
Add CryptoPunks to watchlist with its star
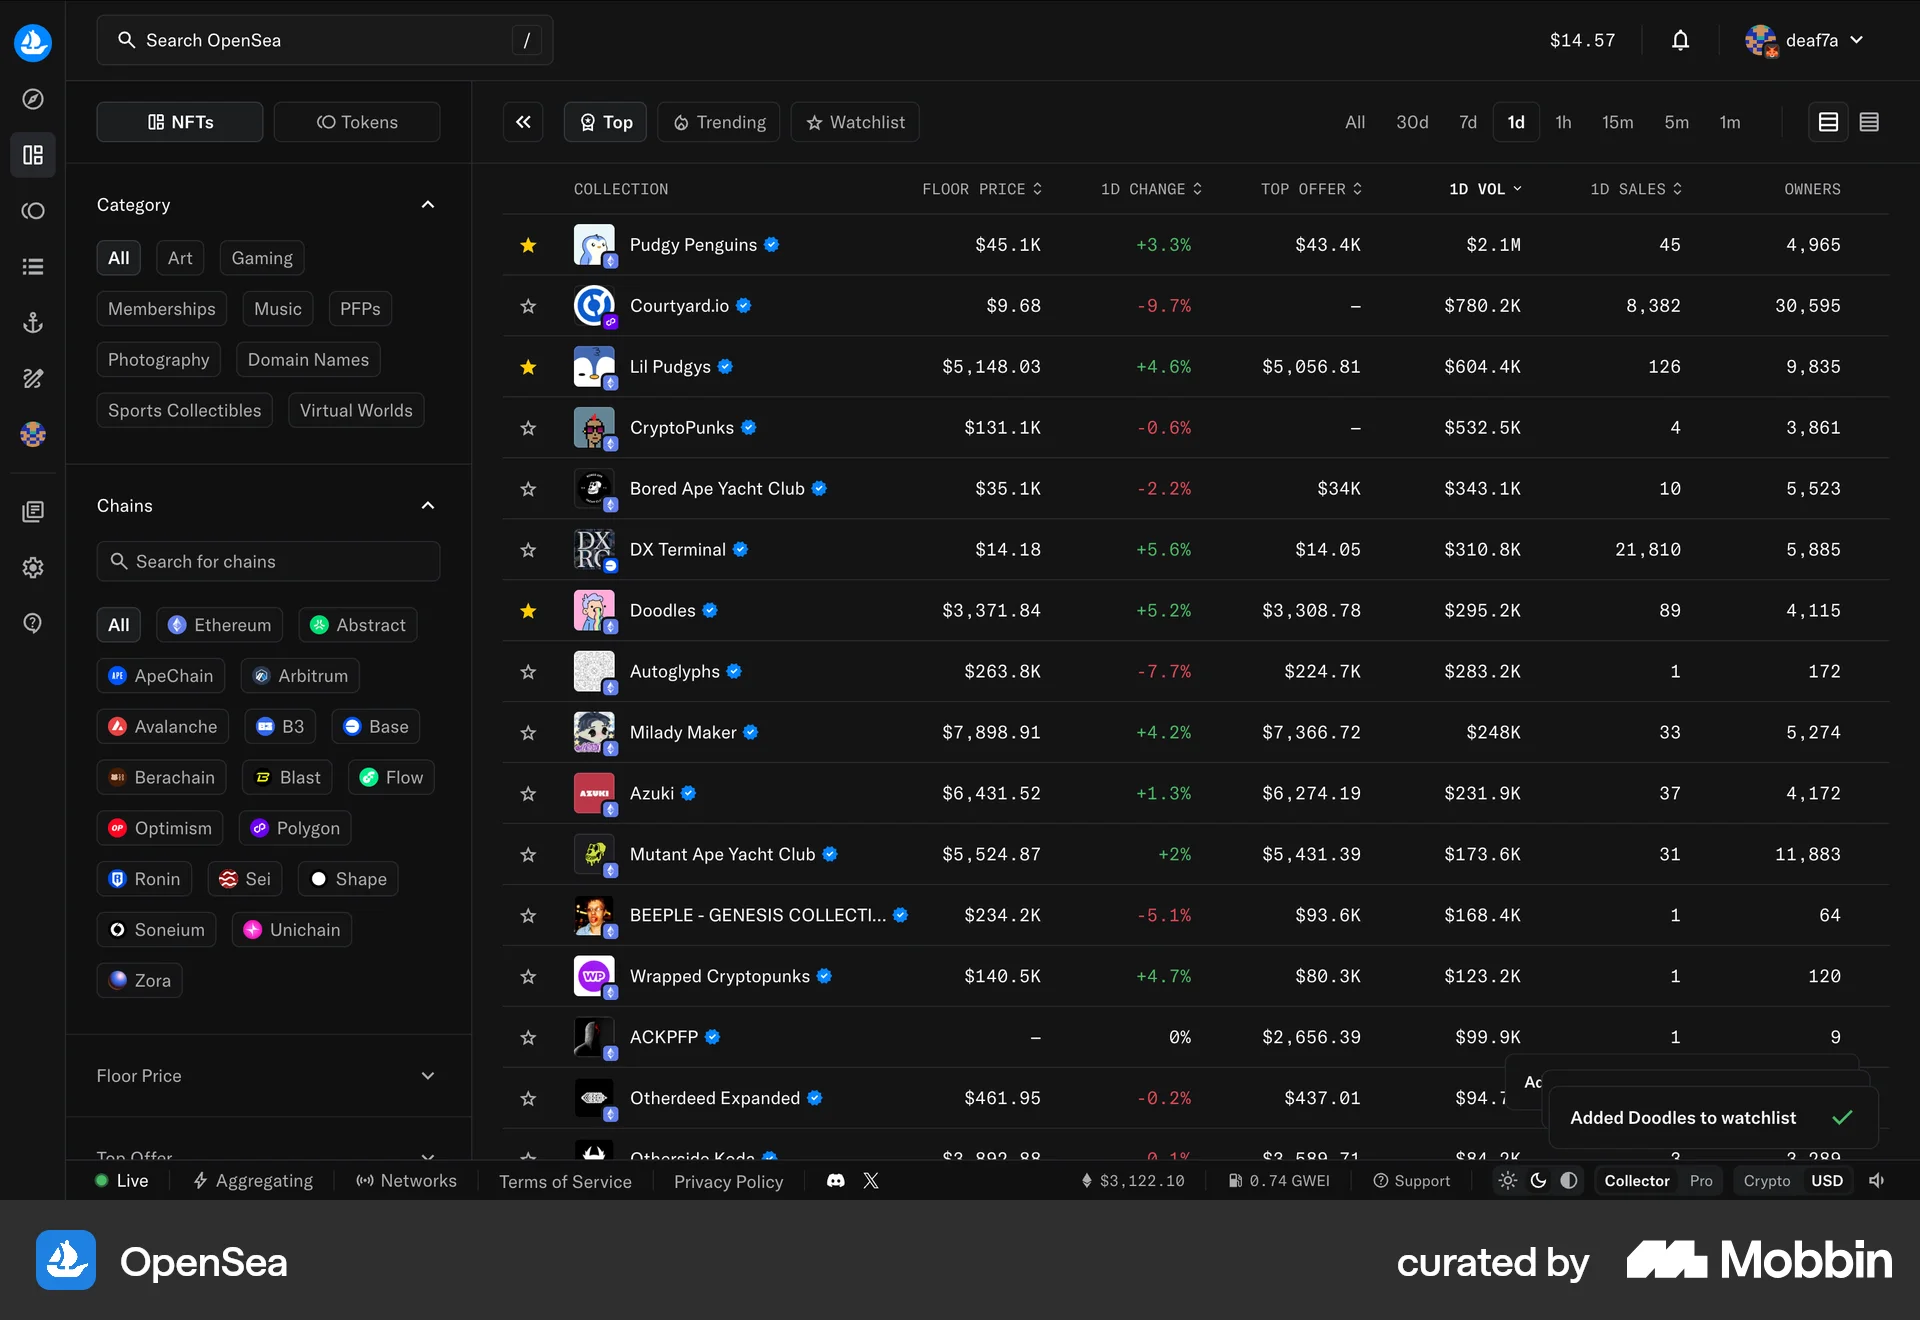528,428
